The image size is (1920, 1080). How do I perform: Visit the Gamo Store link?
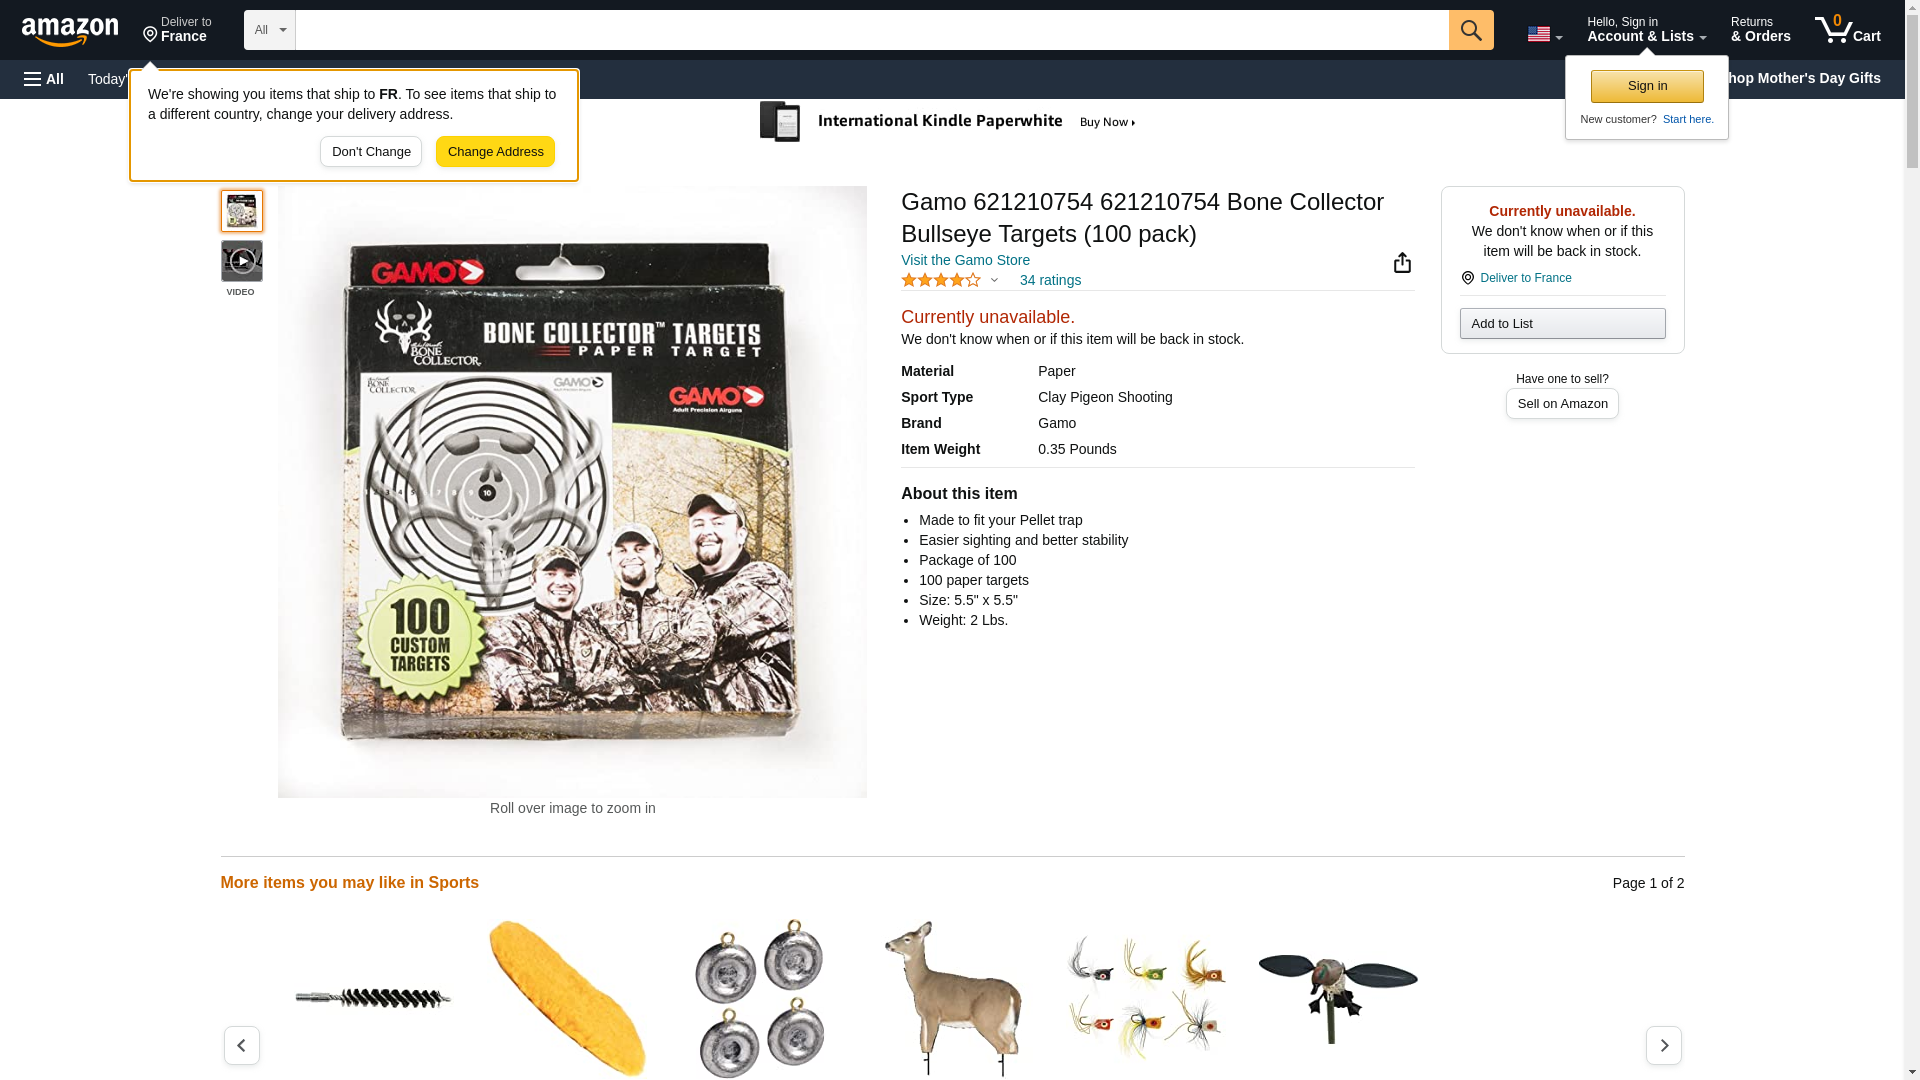coord(965,260)
